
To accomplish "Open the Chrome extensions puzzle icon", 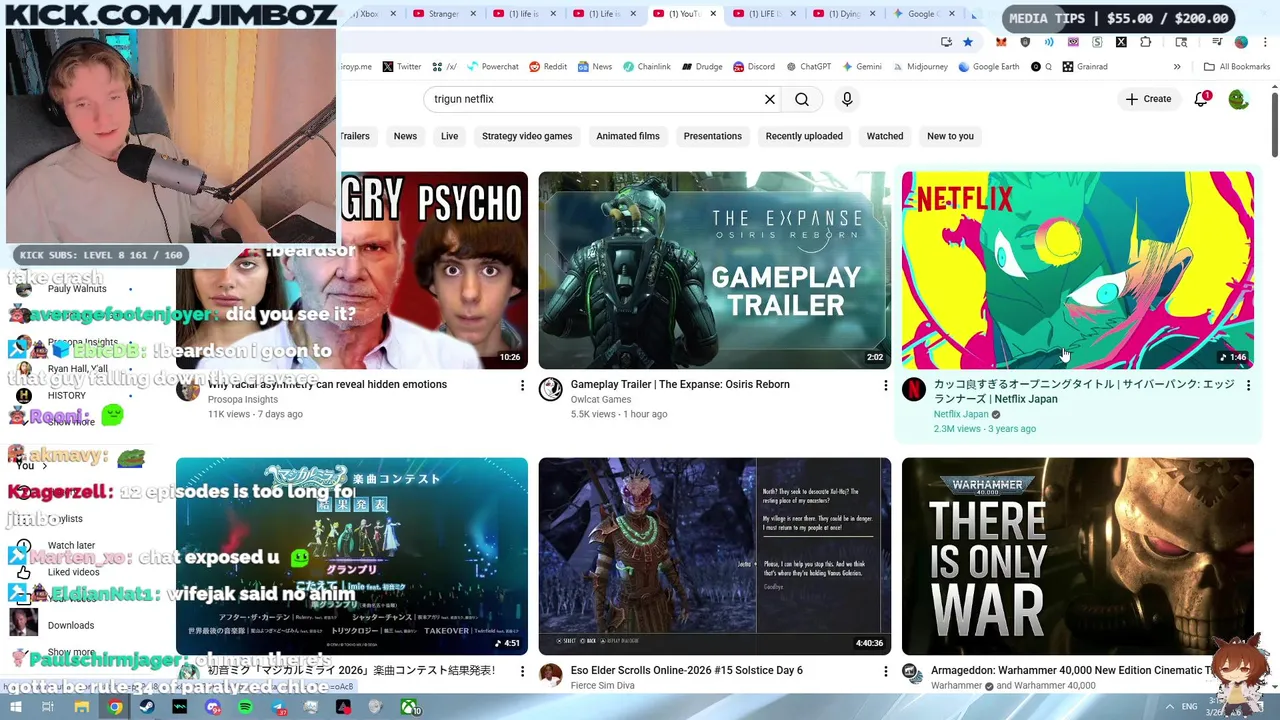I will pyautogui.click(x=1146, y=42).
